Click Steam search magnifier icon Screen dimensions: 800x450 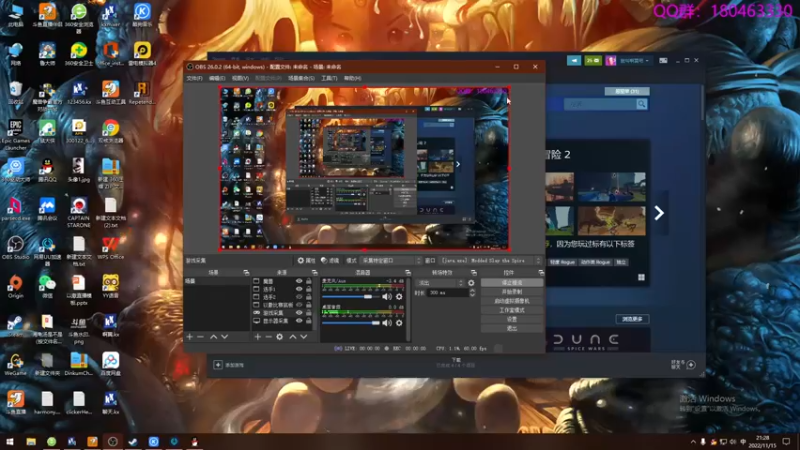pos(642,104)
